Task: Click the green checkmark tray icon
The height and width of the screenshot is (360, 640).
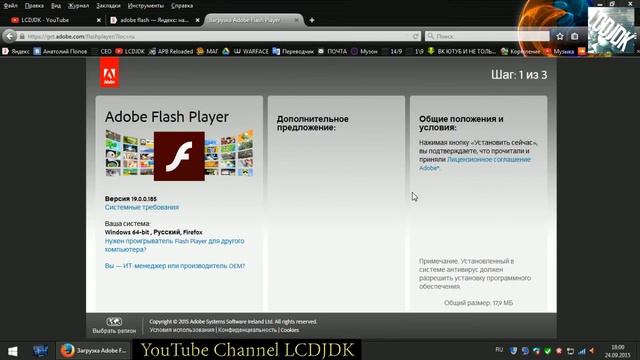Action: pyautogui.click(x=548, y=351)
